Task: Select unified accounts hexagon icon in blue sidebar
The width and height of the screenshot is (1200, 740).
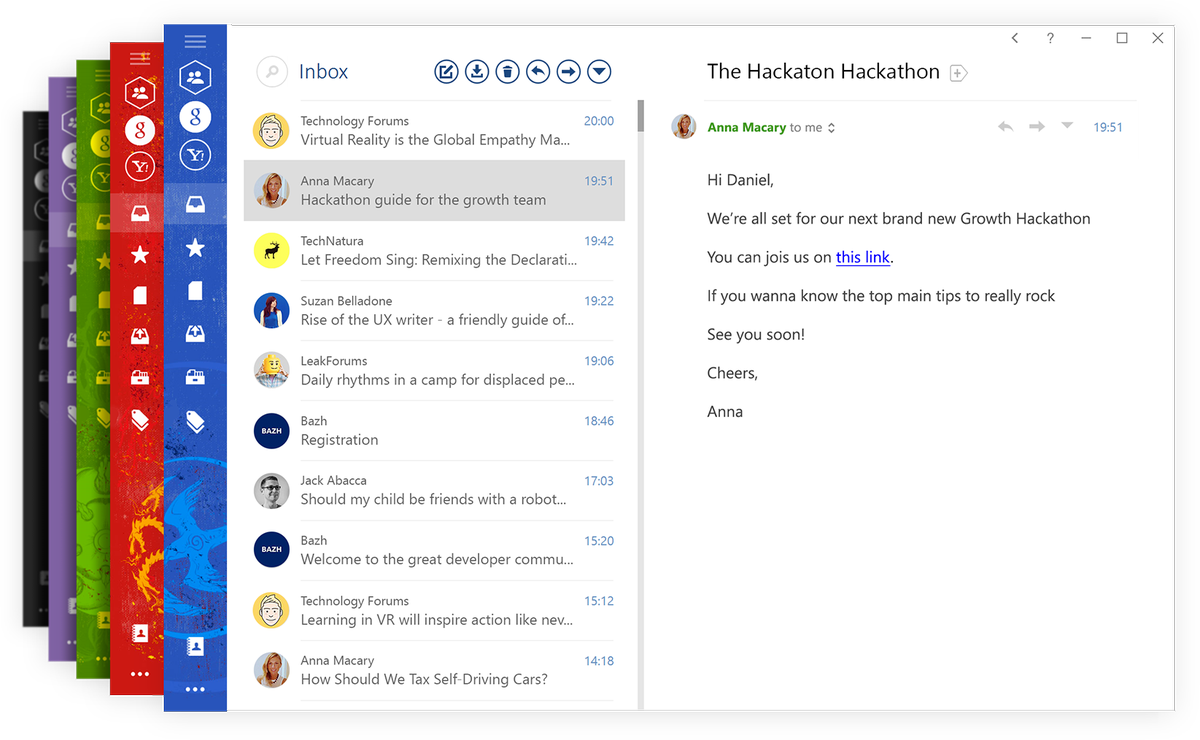Action: click(195, 77)
